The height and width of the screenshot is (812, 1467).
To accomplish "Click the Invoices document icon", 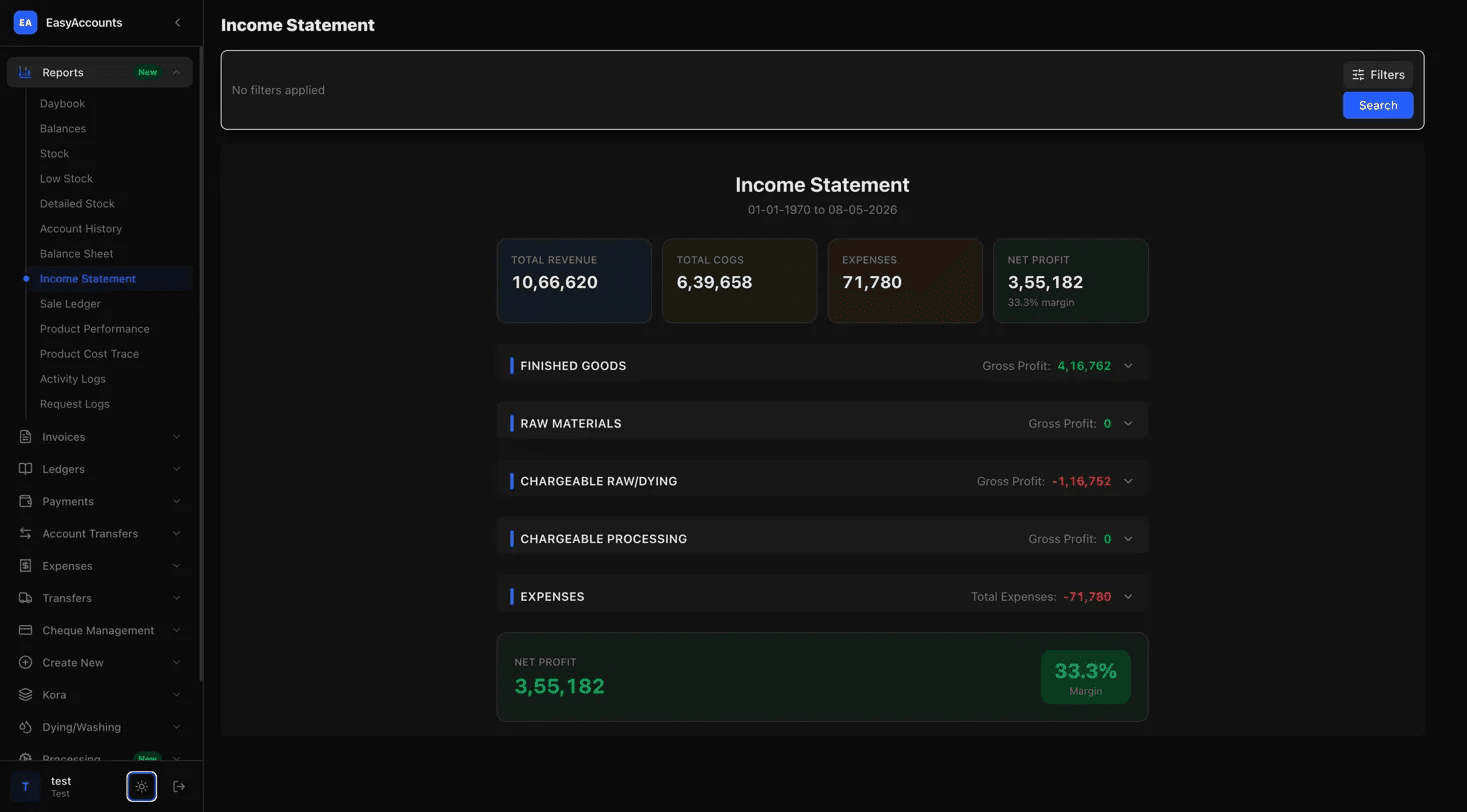I will [x=25, y=437].
